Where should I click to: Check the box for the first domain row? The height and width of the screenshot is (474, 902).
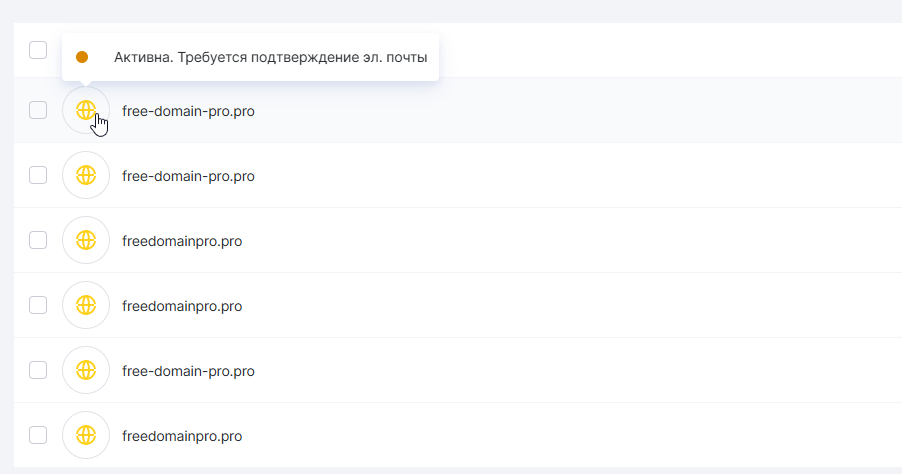[x=38, y=110]
